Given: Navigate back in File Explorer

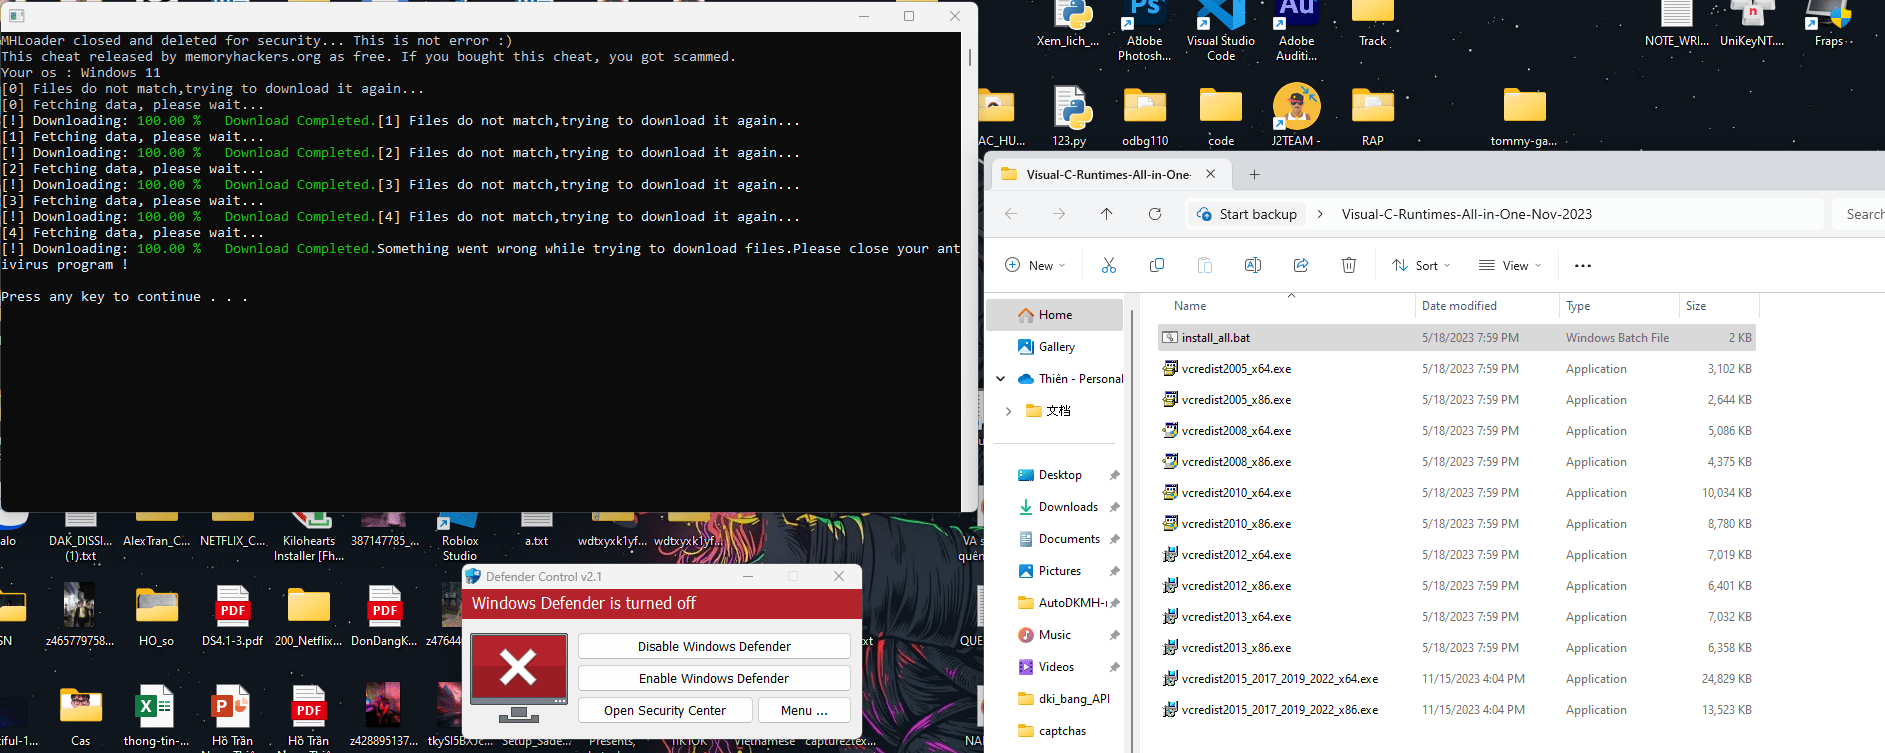Looking at the screenshot, I should tap(1011, 214).
